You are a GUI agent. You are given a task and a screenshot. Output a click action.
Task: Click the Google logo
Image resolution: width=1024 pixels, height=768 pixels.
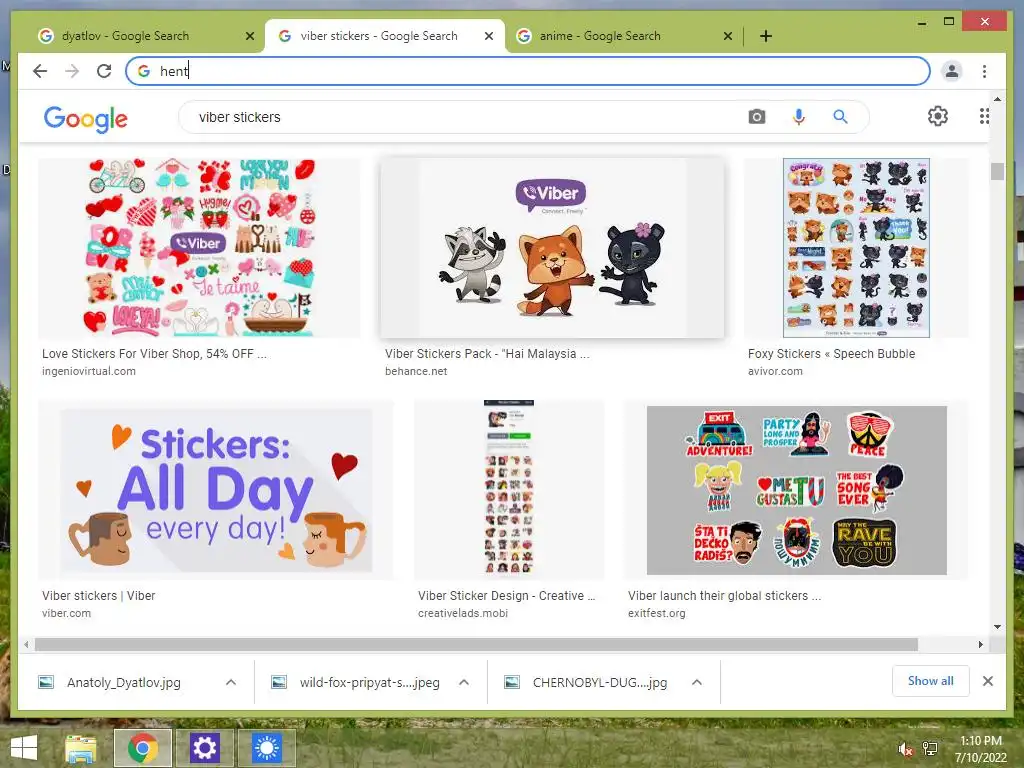(86, 119)
